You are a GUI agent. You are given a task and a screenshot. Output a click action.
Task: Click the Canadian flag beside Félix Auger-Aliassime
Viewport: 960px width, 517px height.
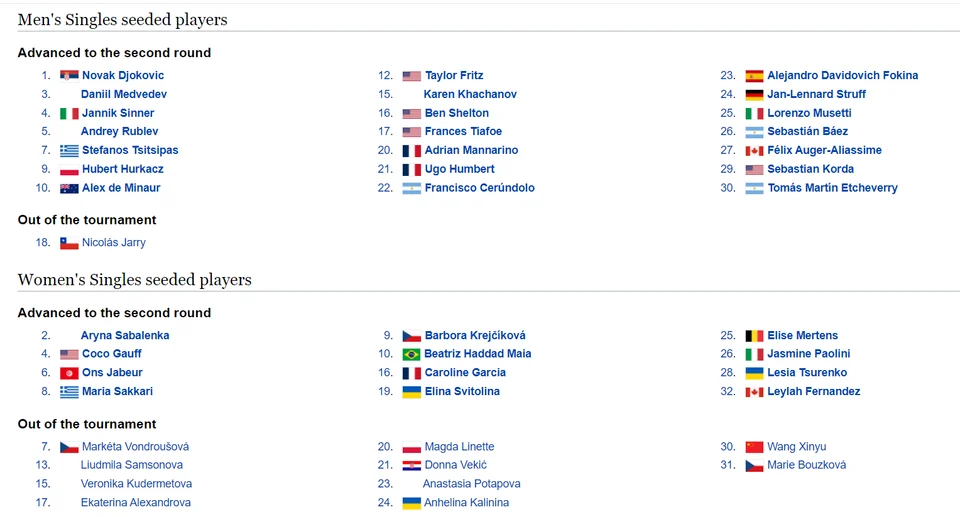click(754, 151)
